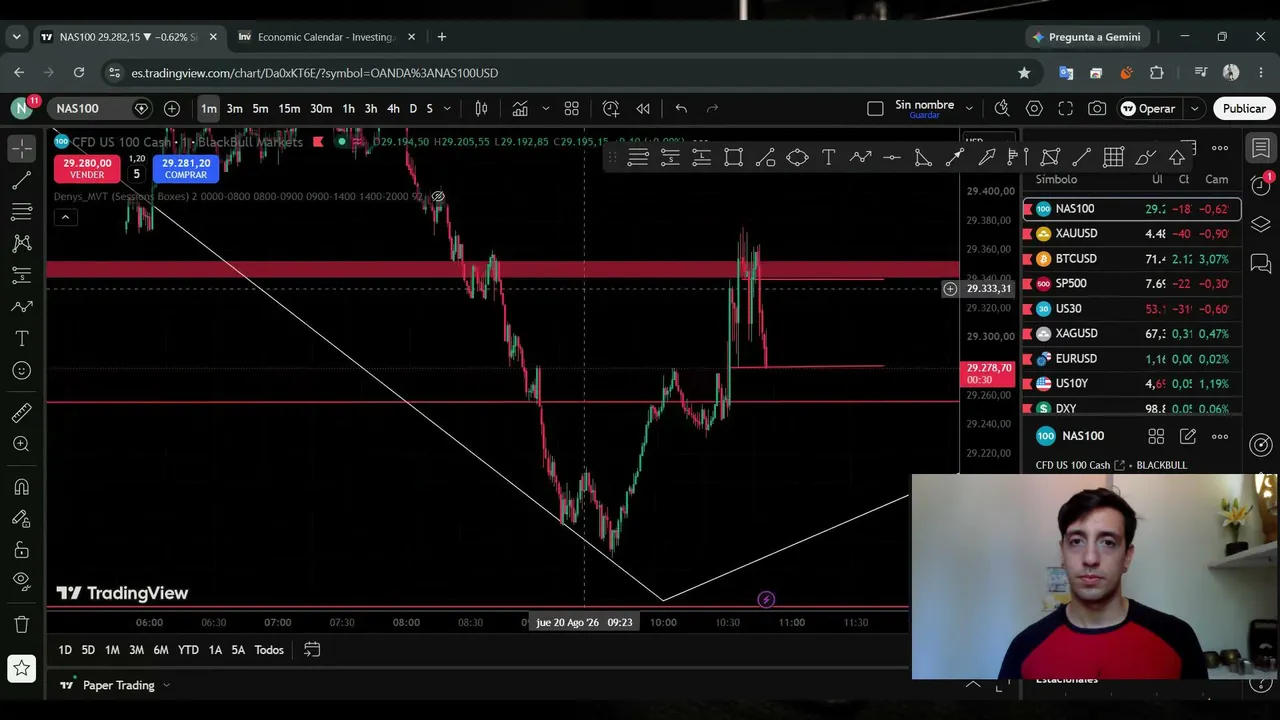Open the alerts panel clock icon
Viewport: 1280px width, 720px height.
[1261, 187]
